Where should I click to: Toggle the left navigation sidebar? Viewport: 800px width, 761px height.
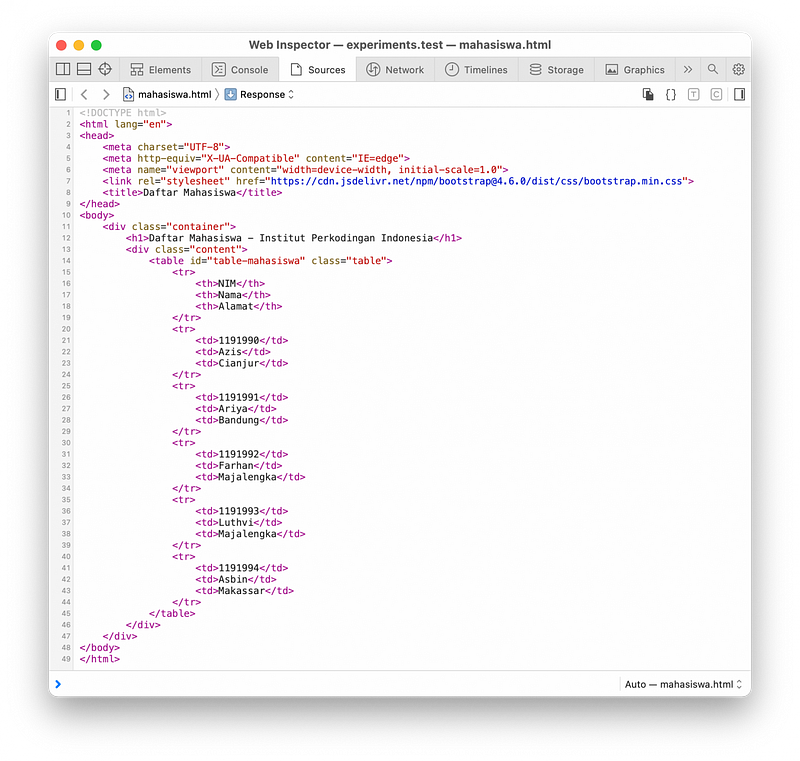pyautogui.click(x=61, y=95)
